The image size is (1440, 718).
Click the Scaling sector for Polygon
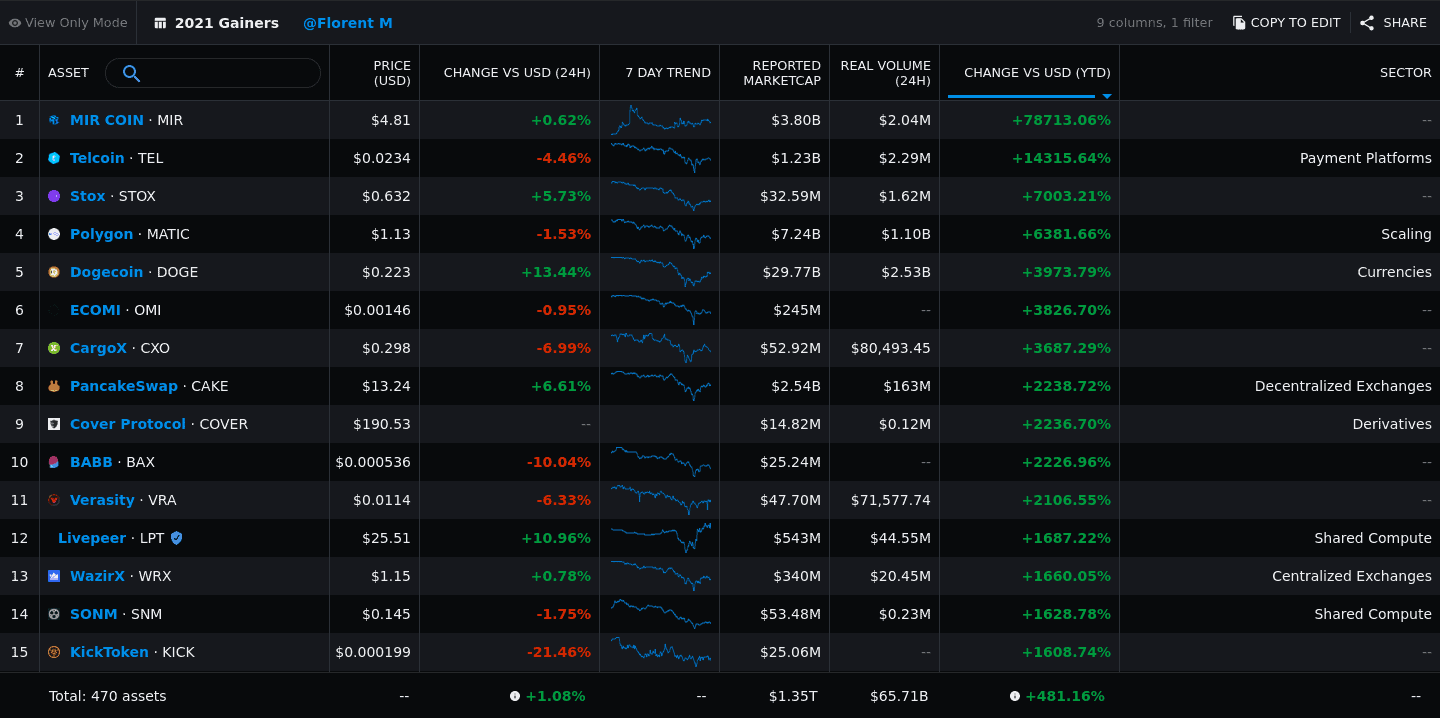[x=1406, y=234]
